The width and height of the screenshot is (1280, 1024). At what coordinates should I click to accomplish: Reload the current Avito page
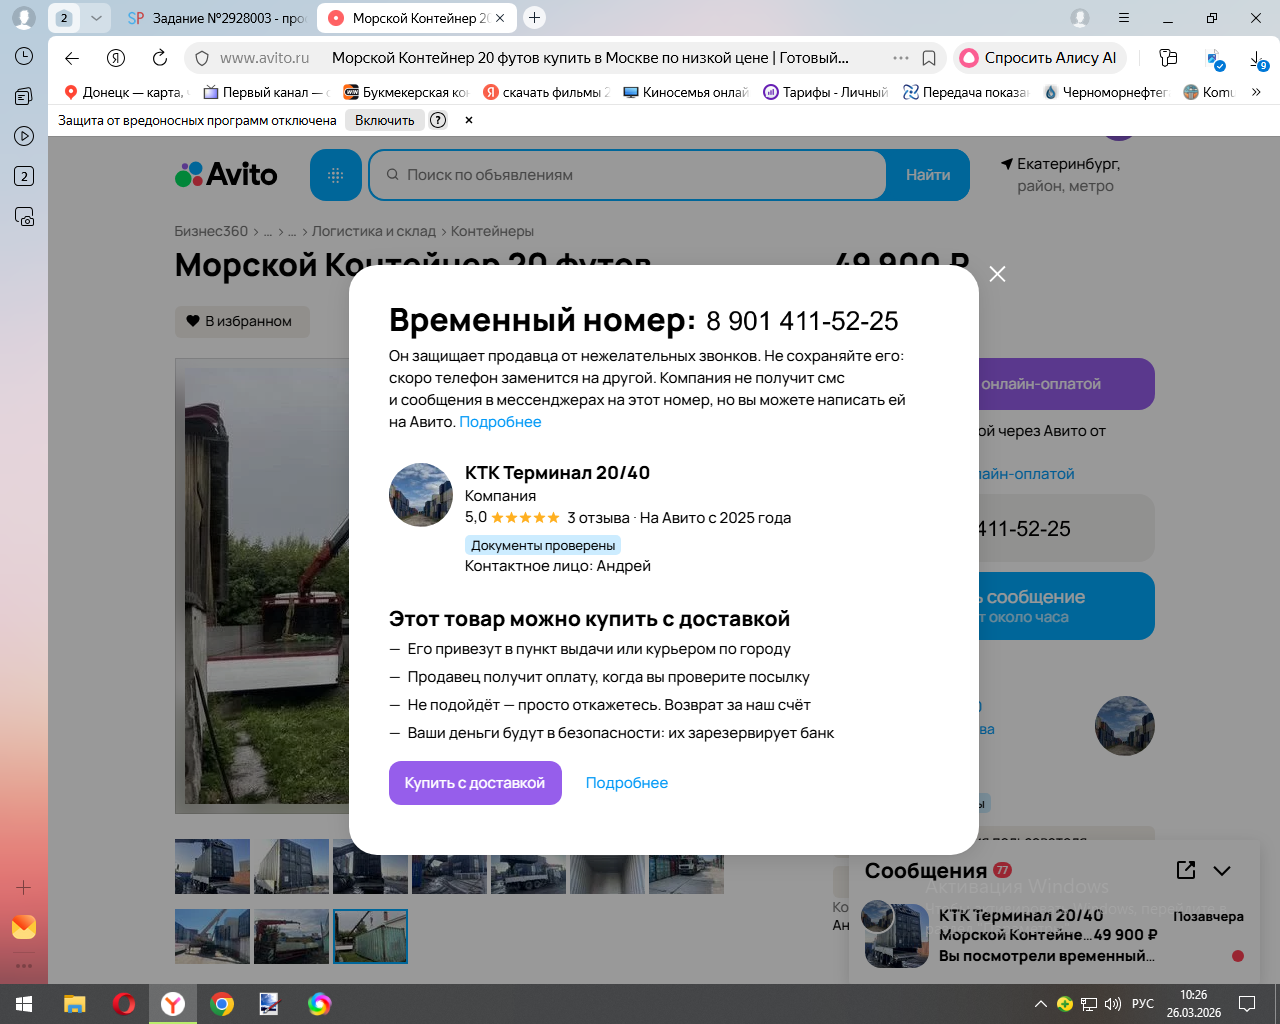pyautogui.click(x=160, y=58)
